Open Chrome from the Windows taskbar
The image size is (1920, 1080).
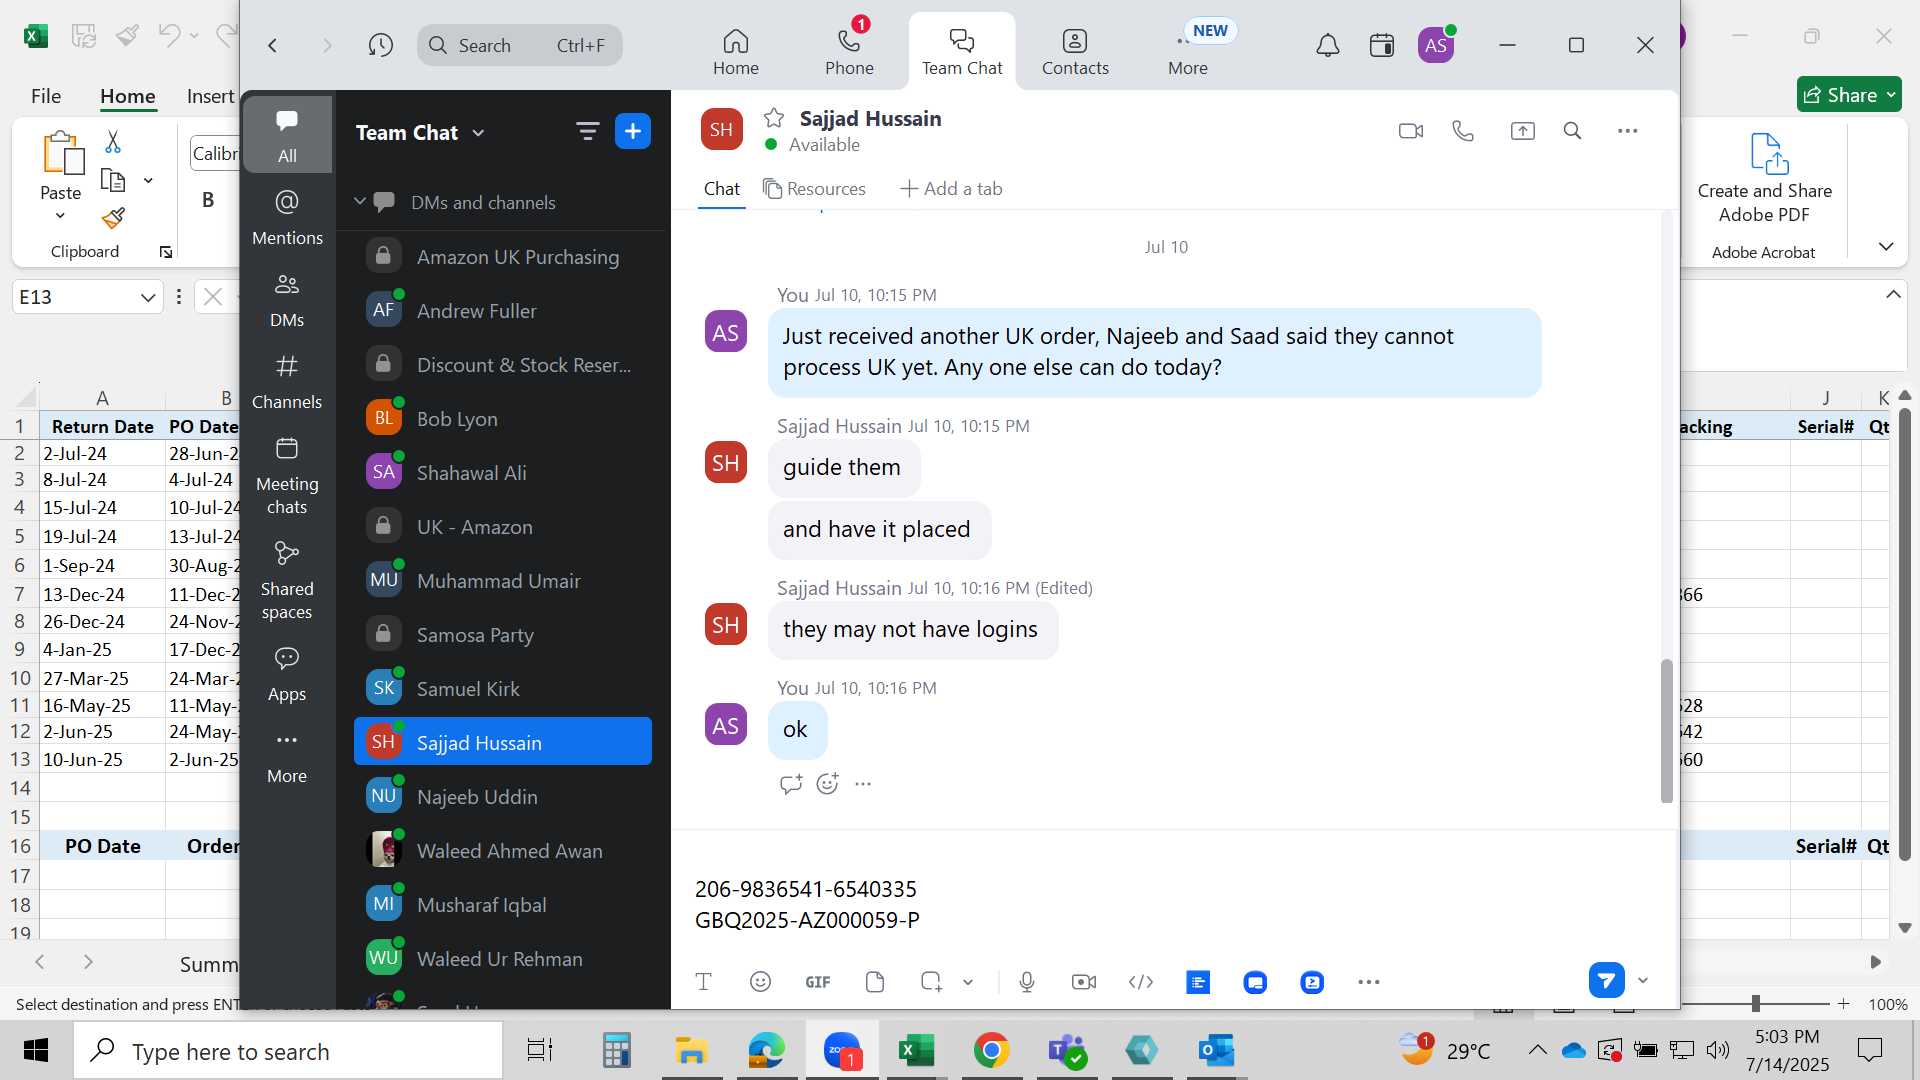click(x=991, y=1050)
